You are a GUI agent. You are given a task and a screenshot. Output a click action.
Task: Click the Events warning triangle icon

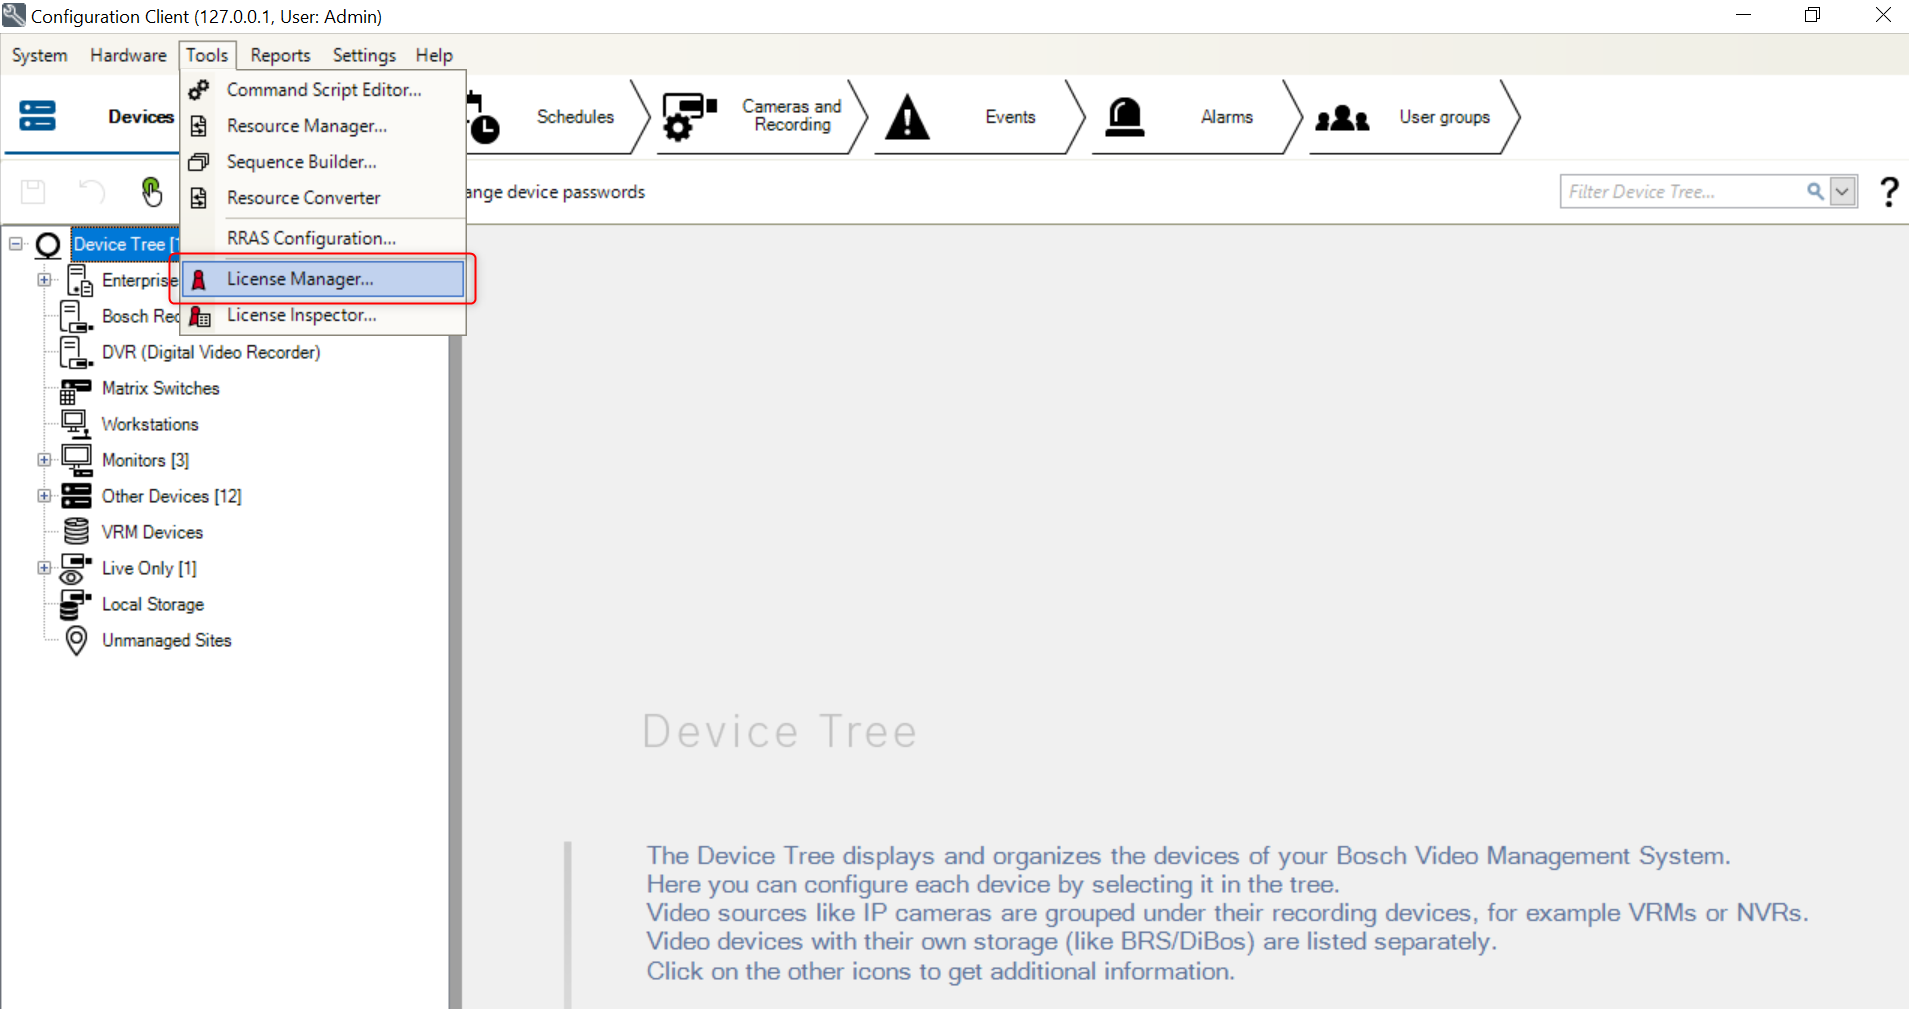pos(908,117)
